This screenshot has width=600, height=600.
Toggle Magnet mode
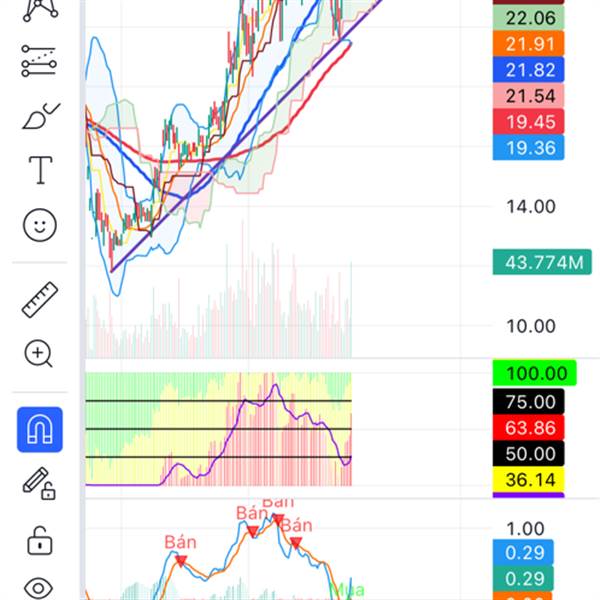click(x=40, y=429)
